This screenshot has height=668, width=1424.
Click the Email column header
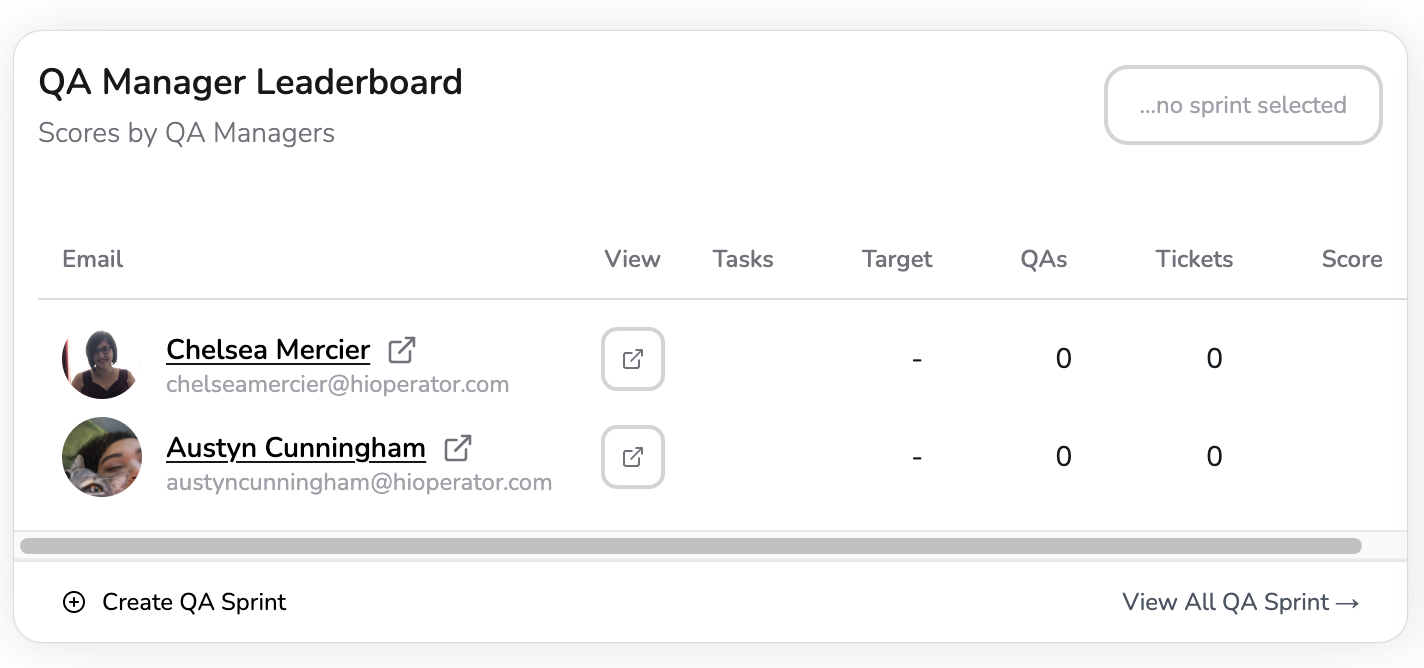point(92,259)
